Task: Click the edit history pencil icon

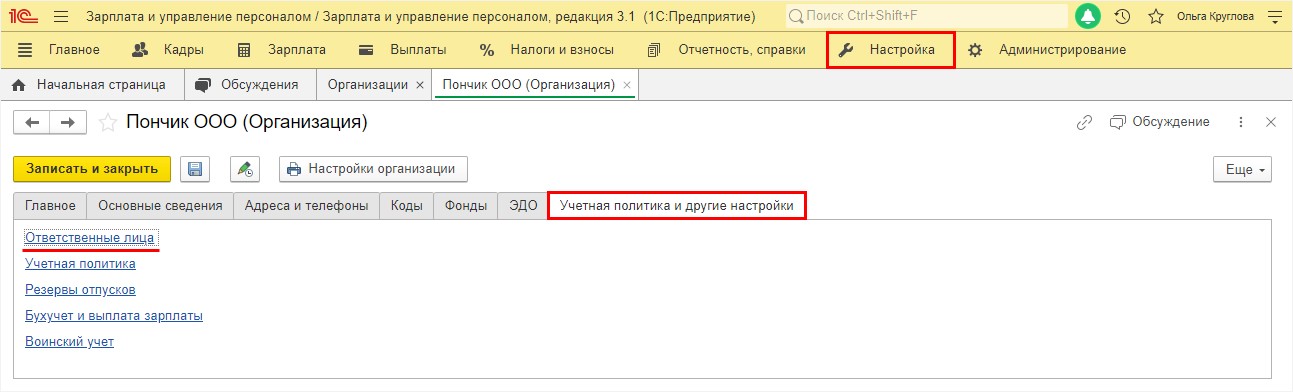Action: (245, 169)
